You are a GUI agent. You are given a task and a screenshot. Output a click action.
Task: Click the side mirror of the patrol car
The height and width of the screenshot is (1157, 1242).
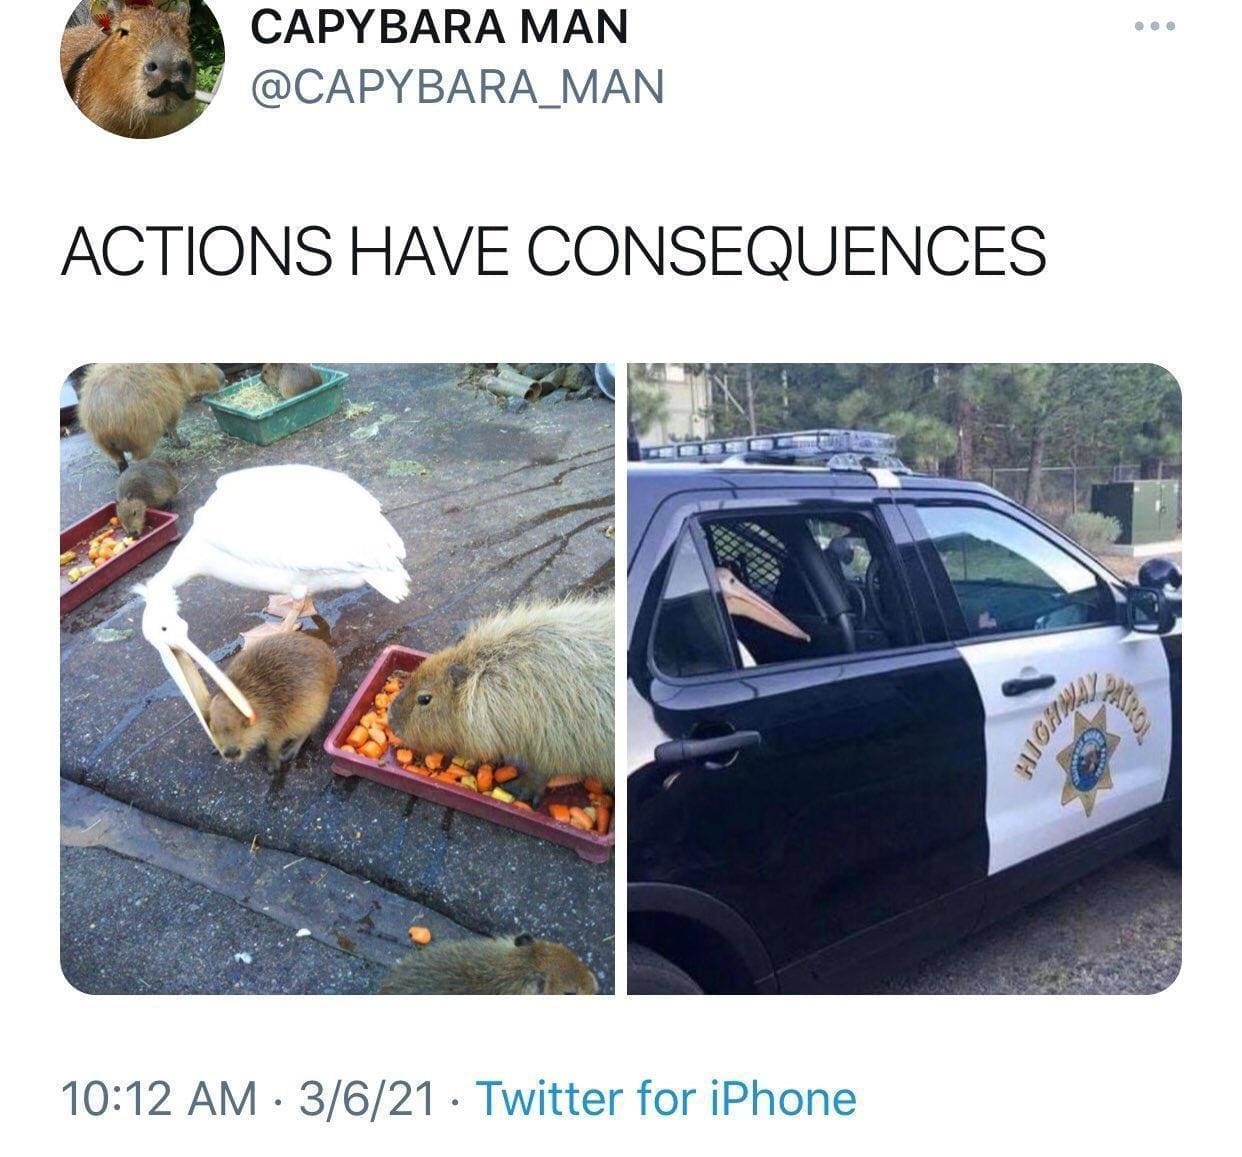pyautogui.click(x=1153, y=598)
